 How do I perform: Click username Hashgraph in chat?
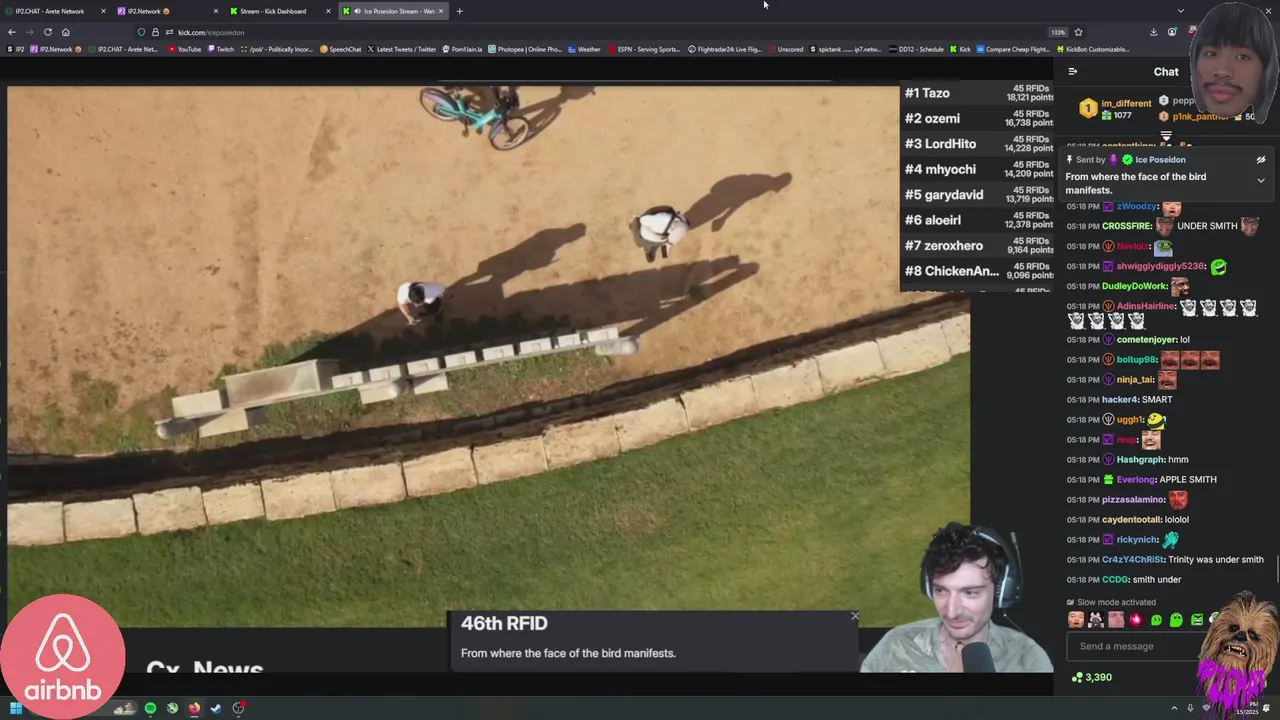pos(1140,460)
